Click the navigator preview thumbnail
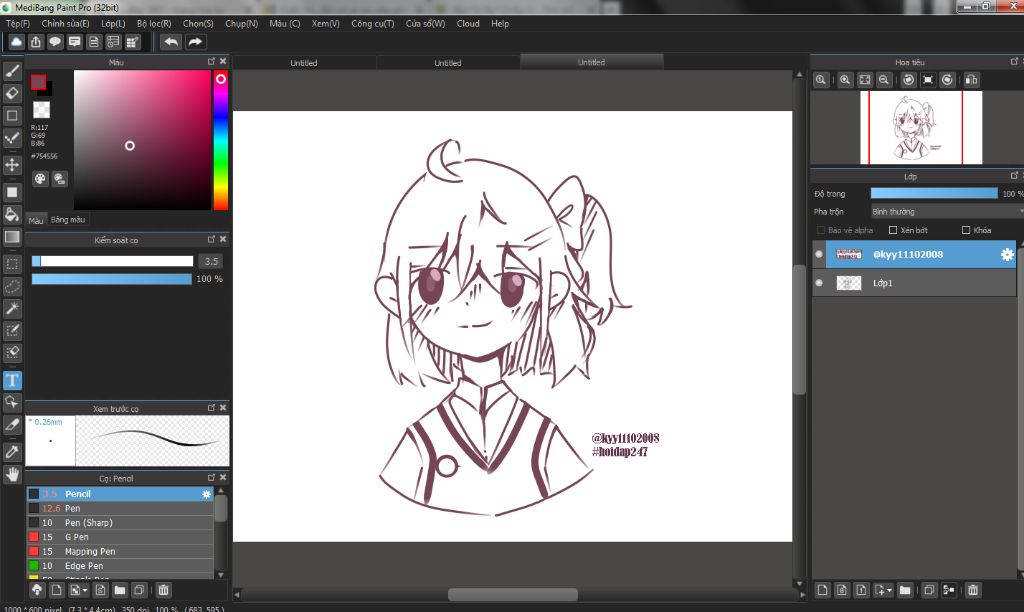1024x612 pixels. click(x=921, y=127)
